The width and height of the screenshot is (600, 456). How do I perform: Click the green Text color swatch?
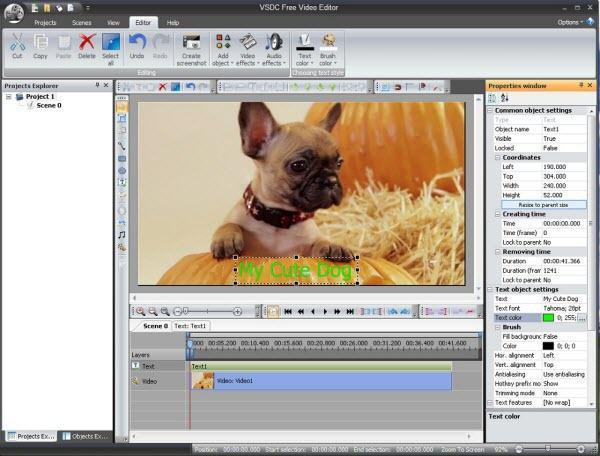550,317
